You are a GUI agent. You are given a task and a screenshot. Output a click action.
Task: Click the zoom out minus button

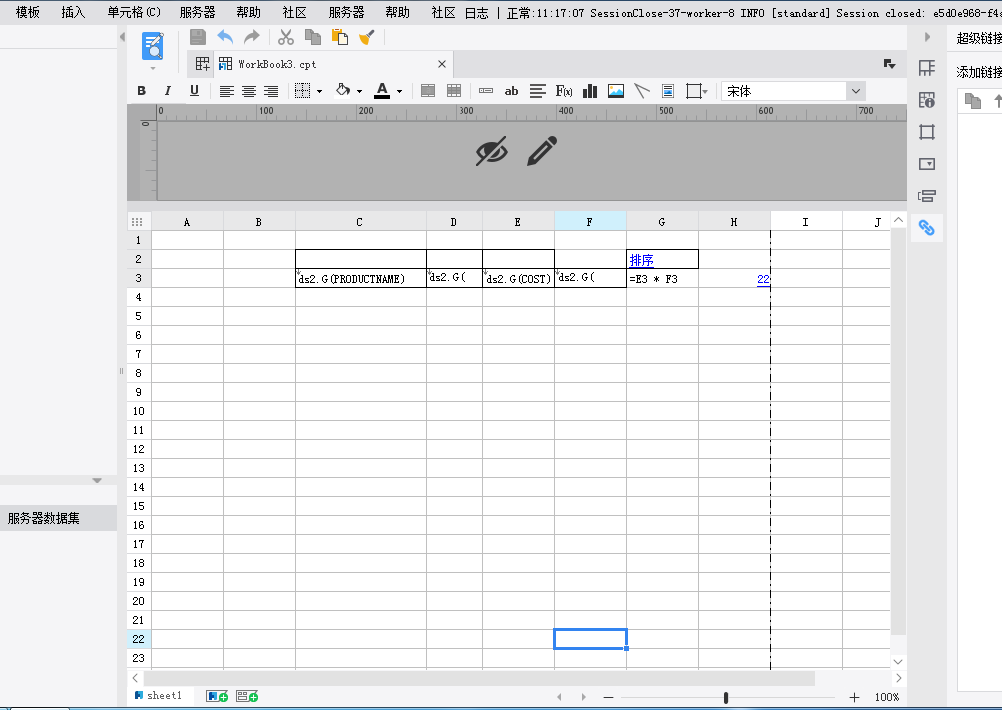tap(608, 697)
